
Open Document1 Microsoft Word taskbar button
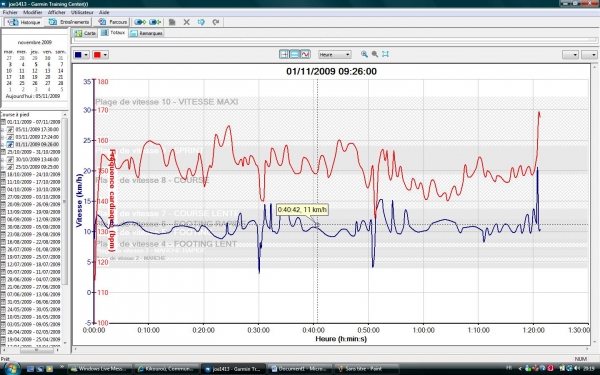click(300, 369)
